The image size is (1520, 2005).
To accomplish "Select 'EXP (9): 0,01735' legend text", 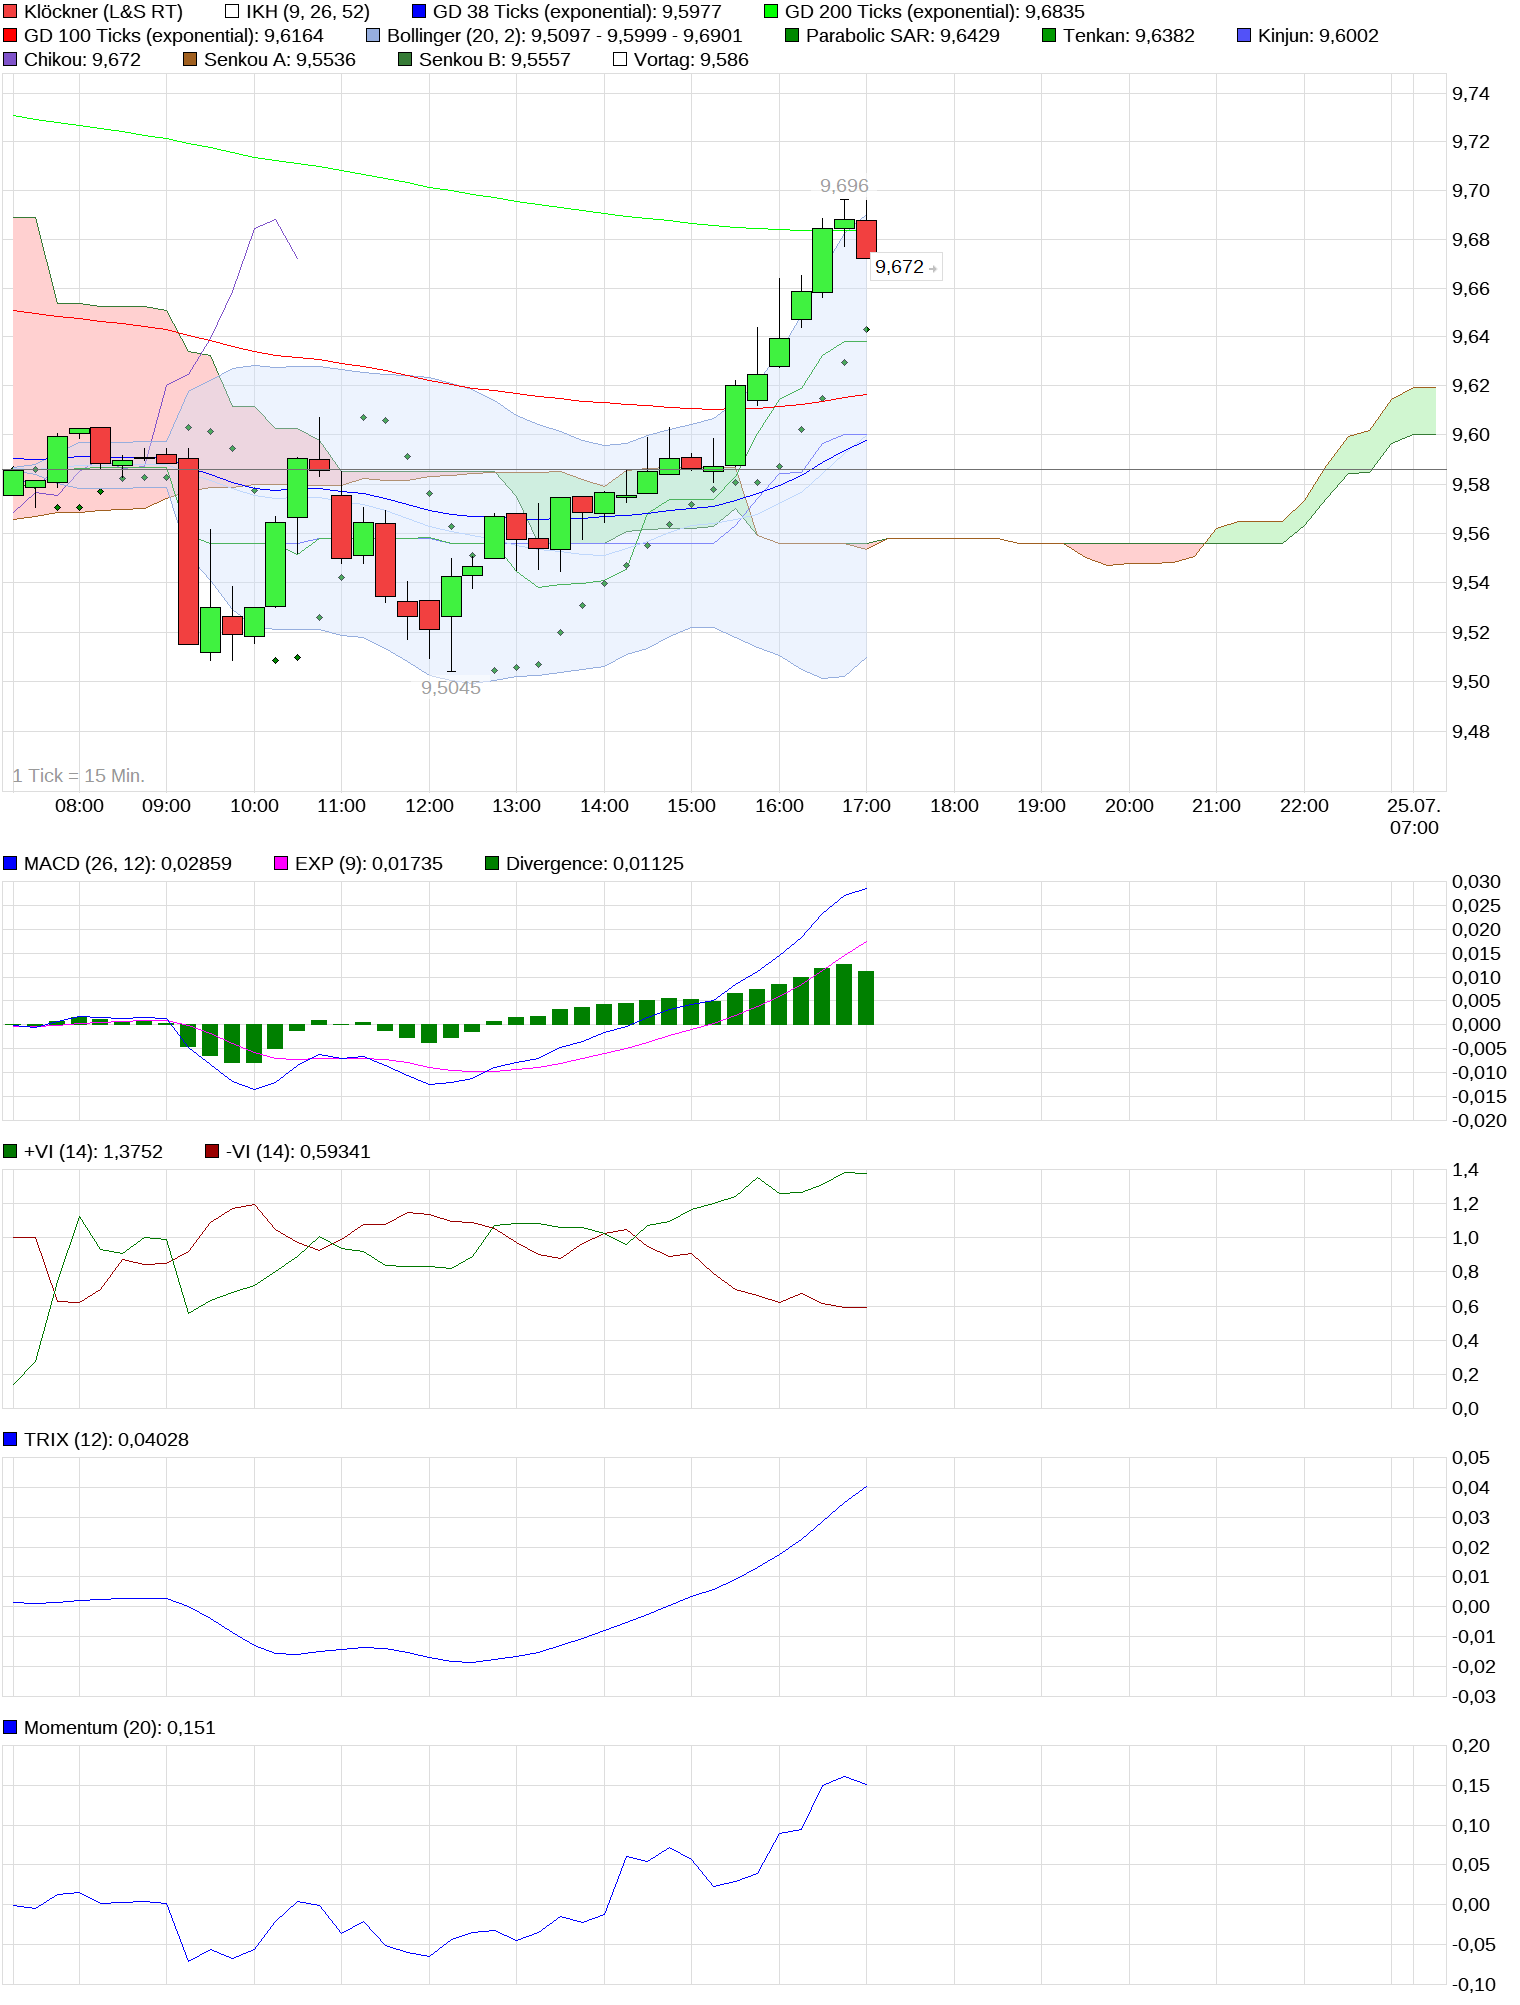I will (369, 864).
